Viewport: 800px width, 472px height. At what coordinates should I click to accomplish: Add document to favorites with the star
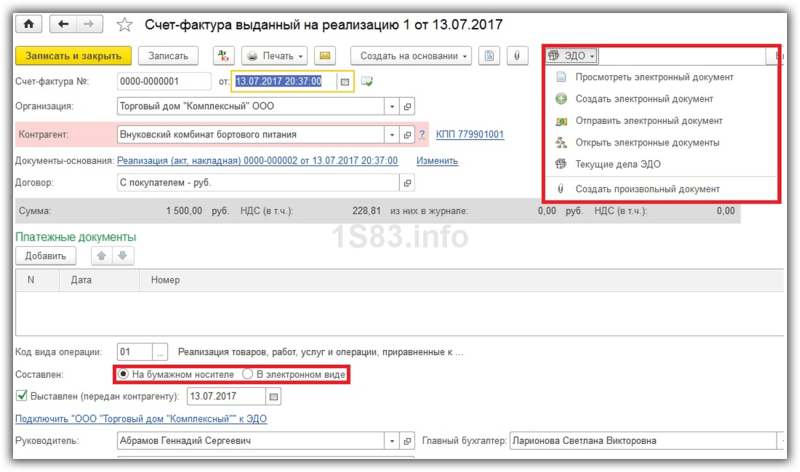(124, 24)
